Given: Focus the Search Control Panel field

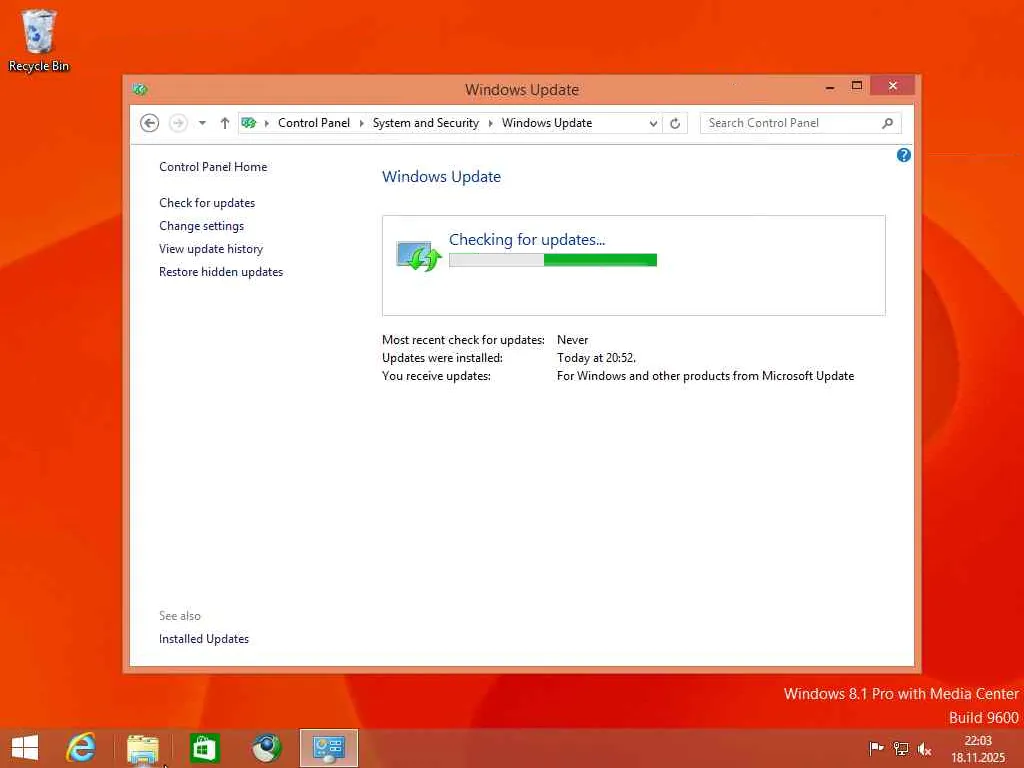Looking at the screenshot, I should click(x=800, y=123).
